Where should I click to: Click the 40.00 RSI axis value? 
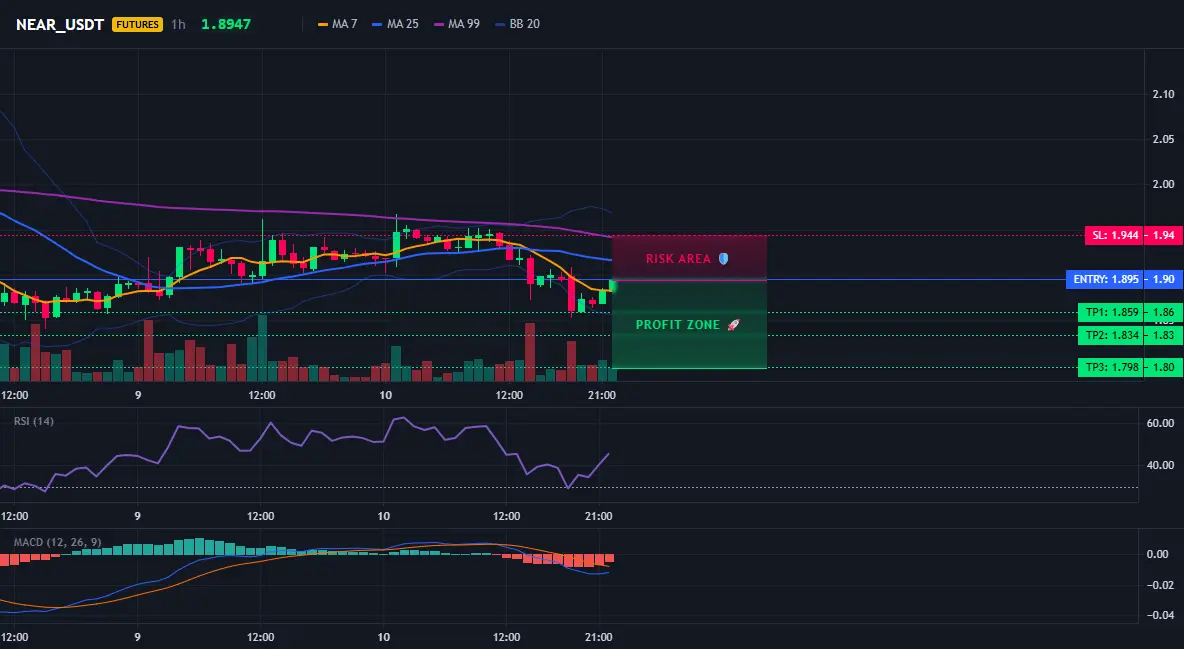(x=1161, y=465)
